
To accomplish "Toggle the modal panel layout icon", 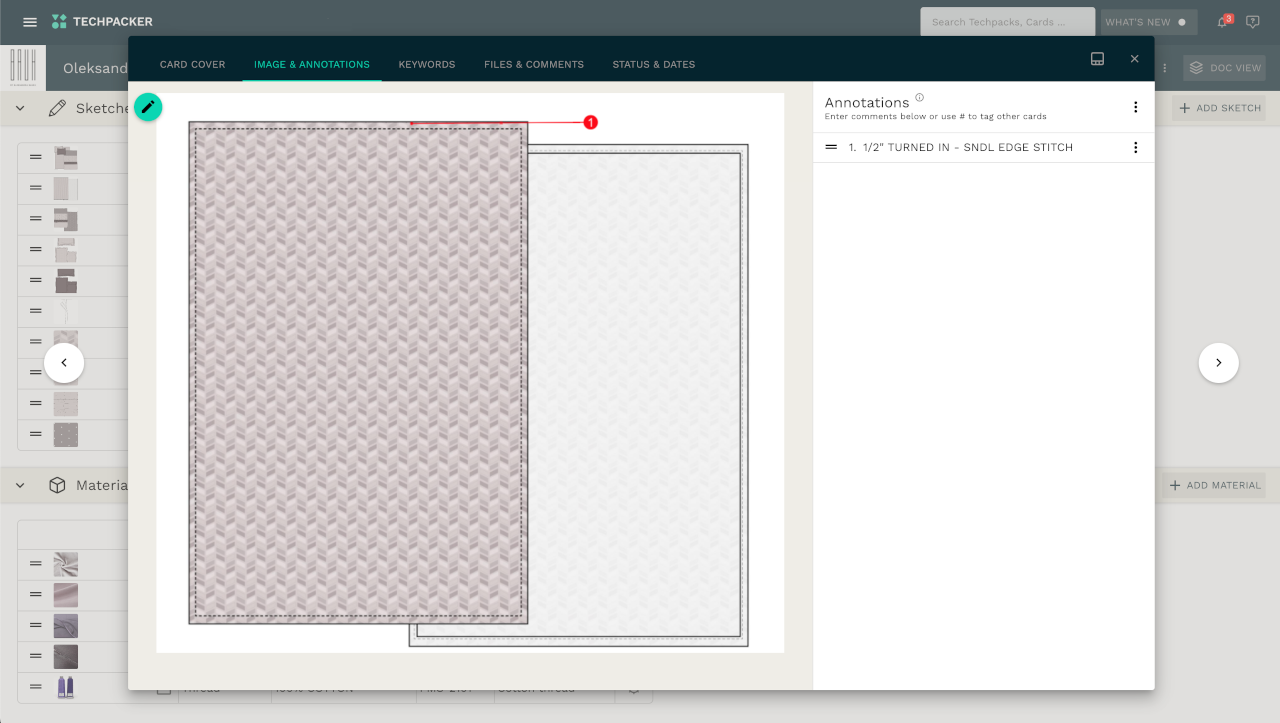I will coord(1097,59).
